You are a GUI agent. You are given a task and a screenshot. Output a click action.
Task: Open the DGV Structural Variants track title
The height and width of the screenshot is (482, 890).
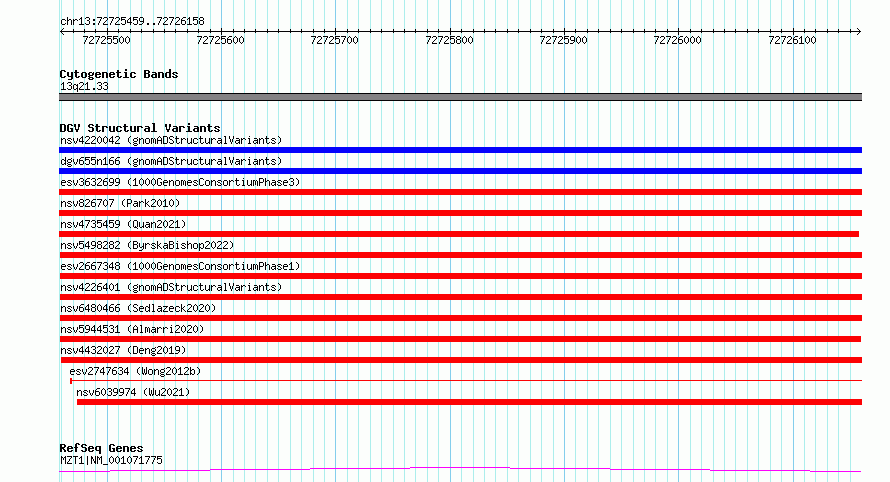[x=140, y=128]
